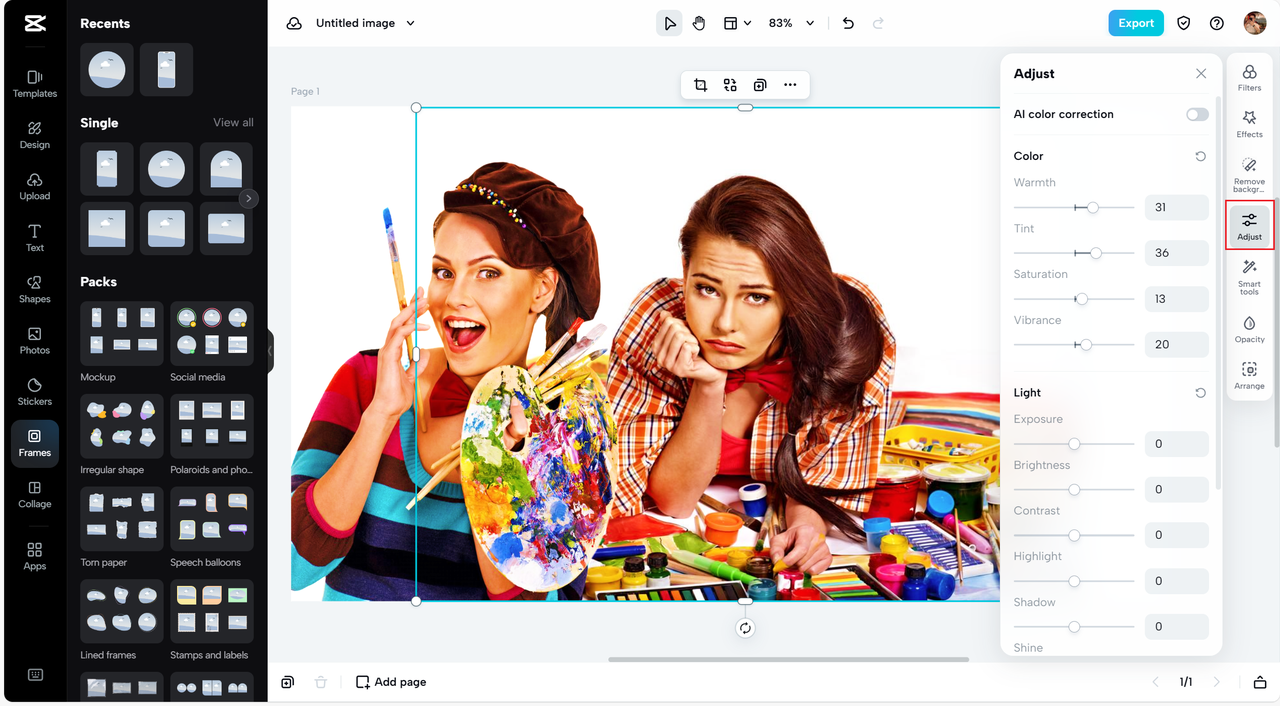This screenshot has width=1280, height=706.
Task: Click the canvas horizontal scrollbar
Action: coord(789,660)
